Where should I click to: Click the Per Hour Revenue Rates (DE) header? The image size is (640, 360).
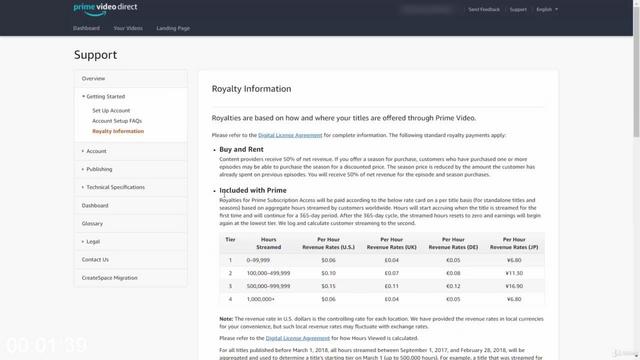[453, 243]
